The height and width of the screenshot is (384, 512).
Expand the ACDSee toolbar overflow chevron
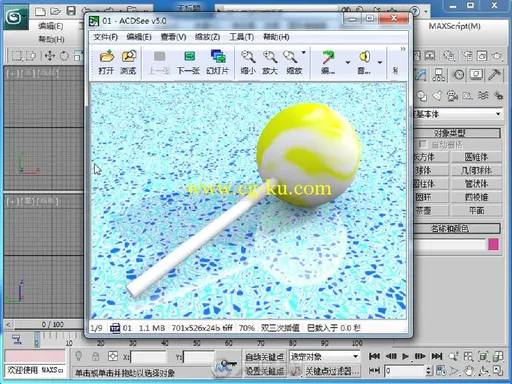click(x=403, y=49)
